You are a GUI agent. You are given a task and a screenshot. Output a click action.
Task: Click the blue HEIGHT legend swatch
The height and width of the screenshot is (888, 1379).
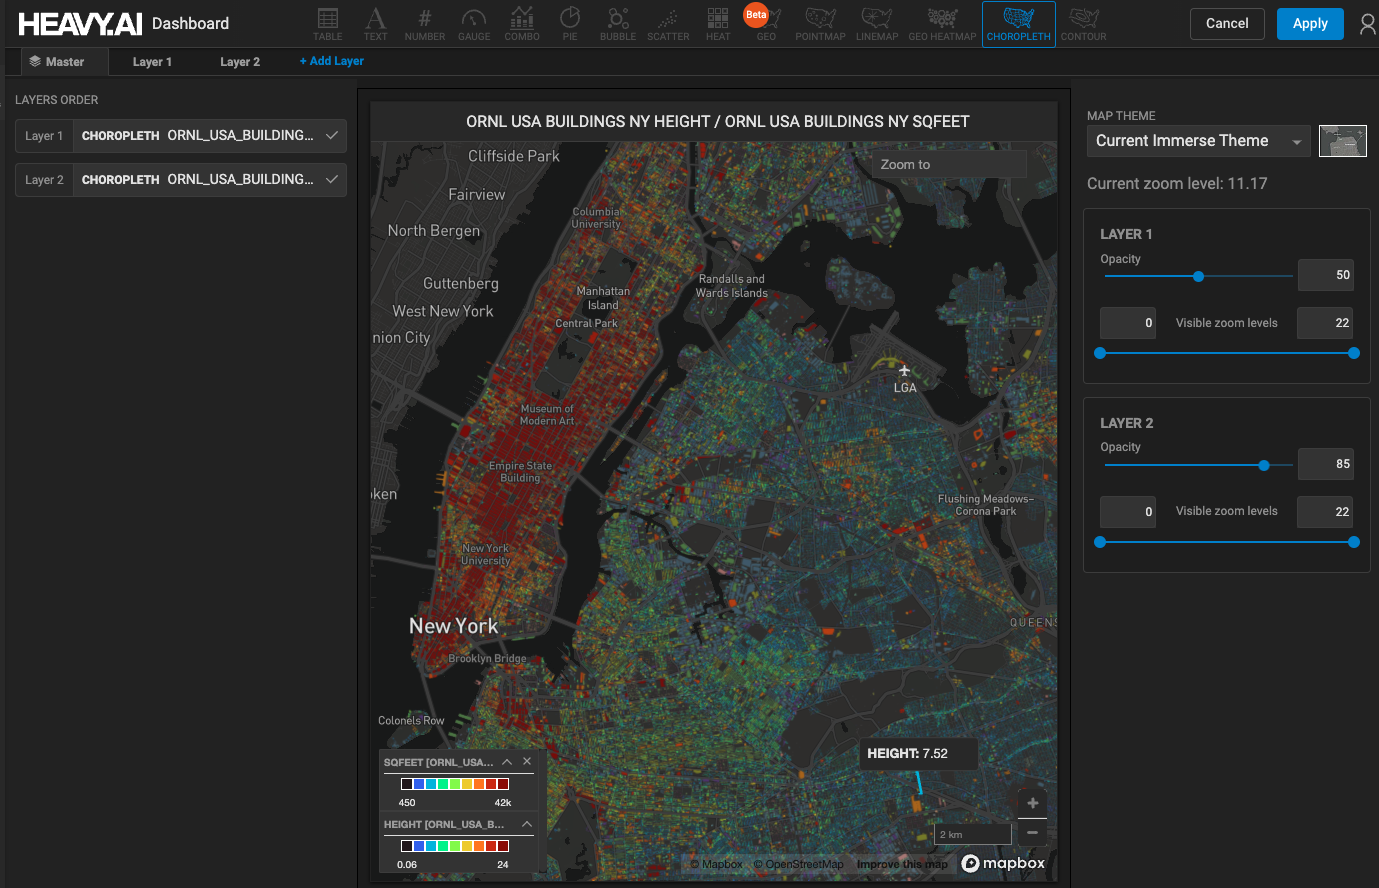click(x=419, y=846)
